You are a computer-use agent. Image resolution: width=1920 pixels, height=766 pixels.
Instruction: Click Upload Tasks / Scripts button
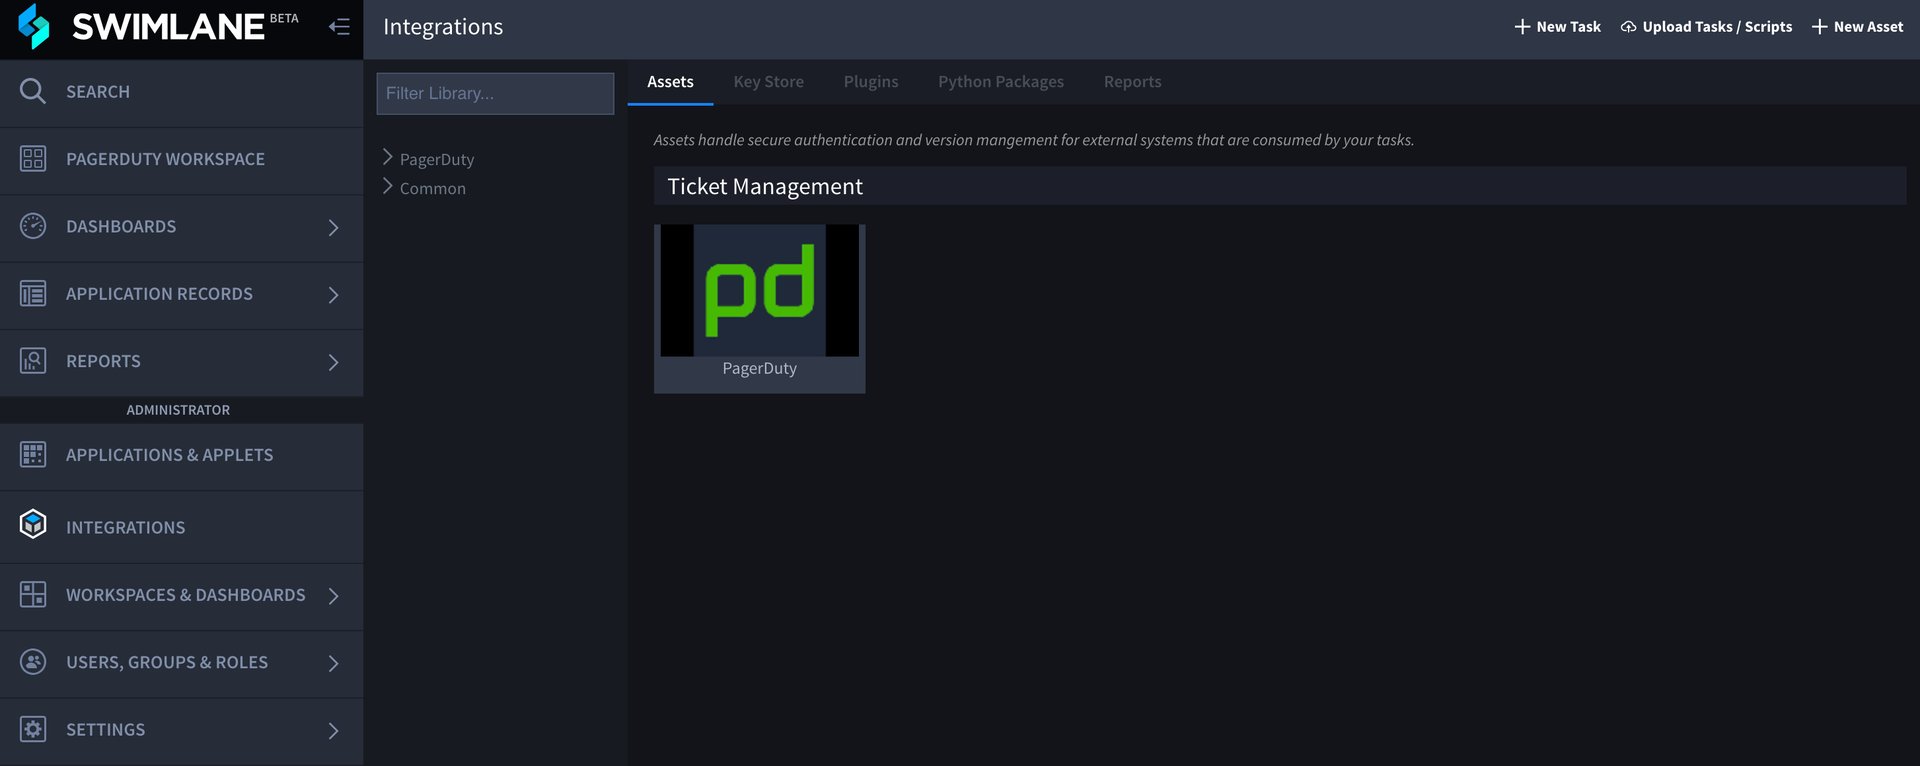pyautogui.click(x=1706, y=27)
